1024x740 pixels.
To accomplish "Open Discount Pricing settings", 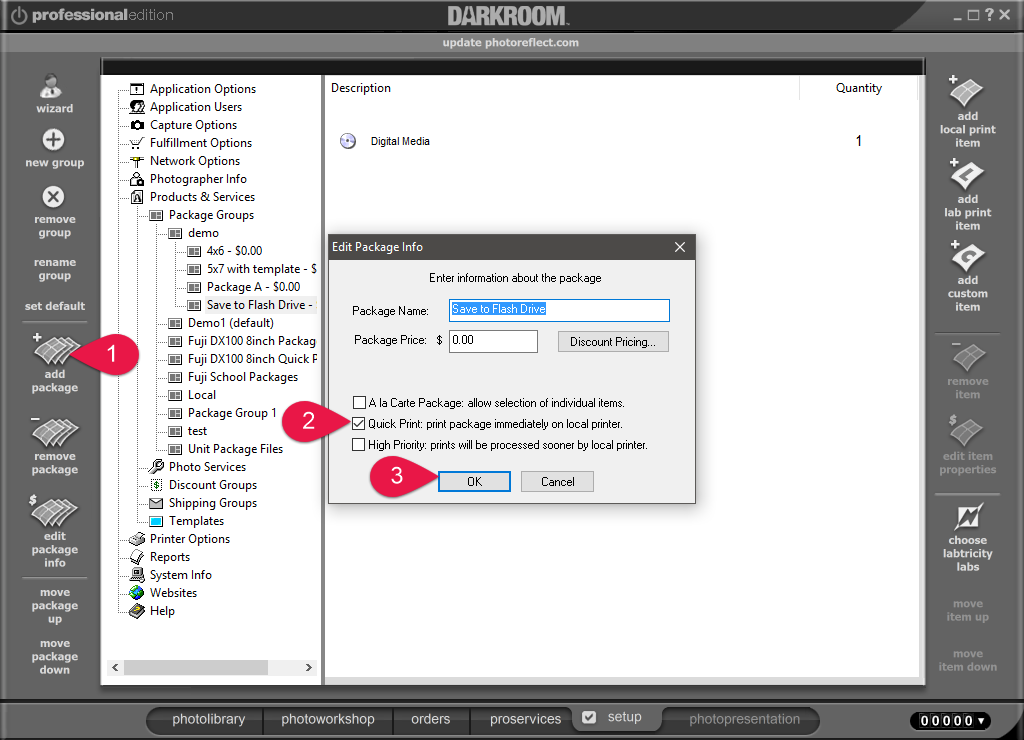I will pos(613,342).
